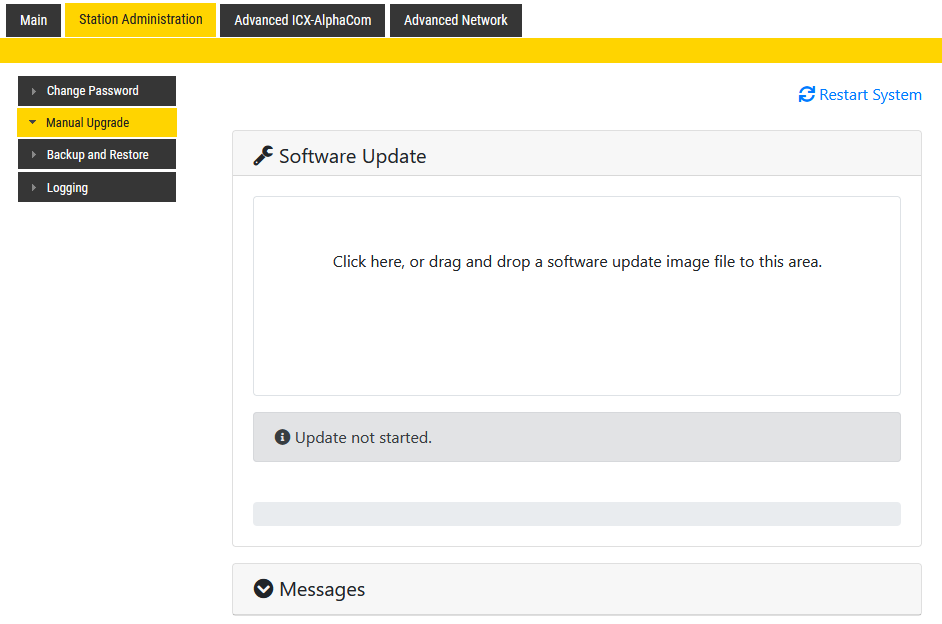942x624 pixels.
Task: Expand the Messages panel header
Action: 576,589
